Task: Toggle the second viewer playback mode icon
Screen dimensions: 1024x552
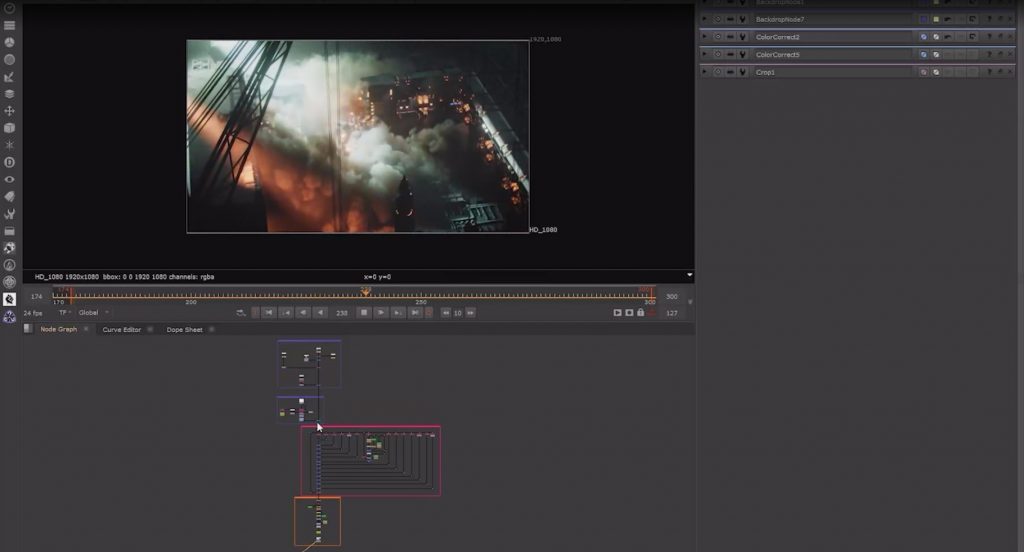Action: pyautogui.click(x=629, y=313)
